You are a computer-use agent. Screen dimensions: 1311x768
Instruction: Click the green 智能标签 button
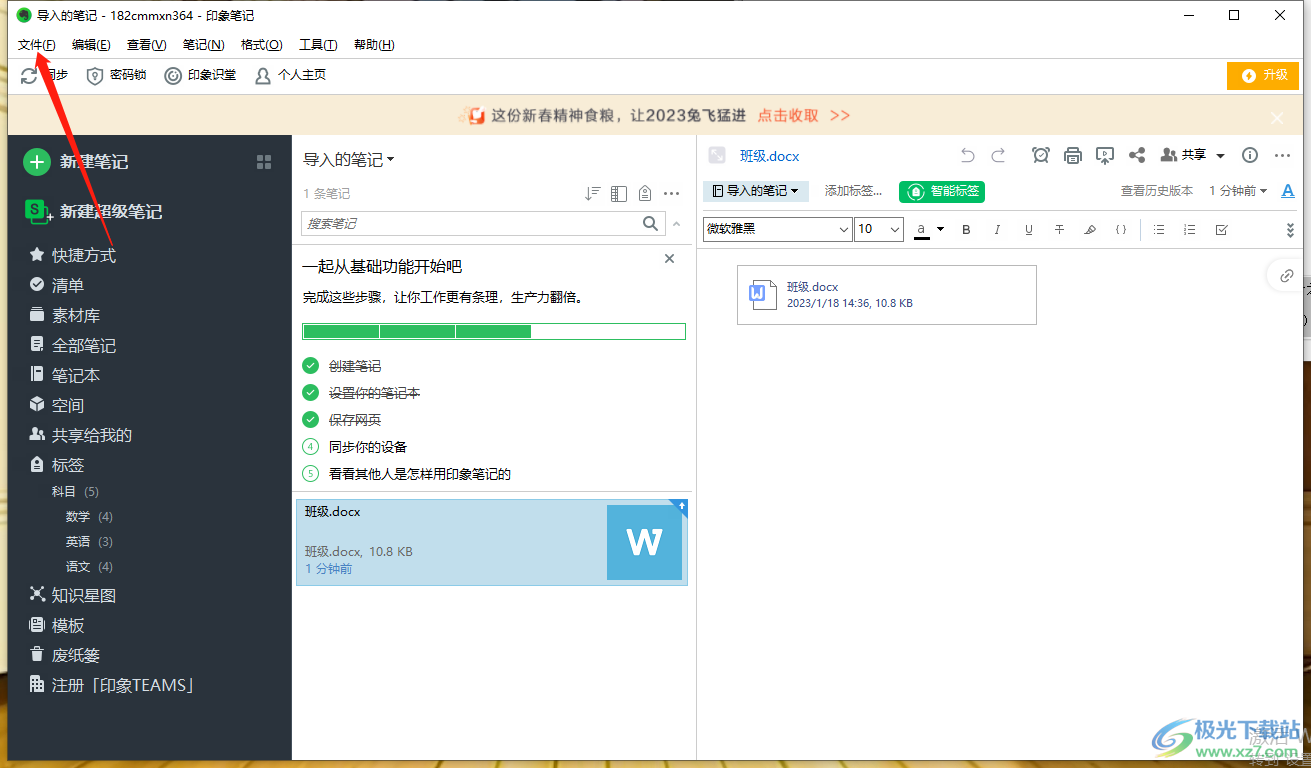coord(942,191)
